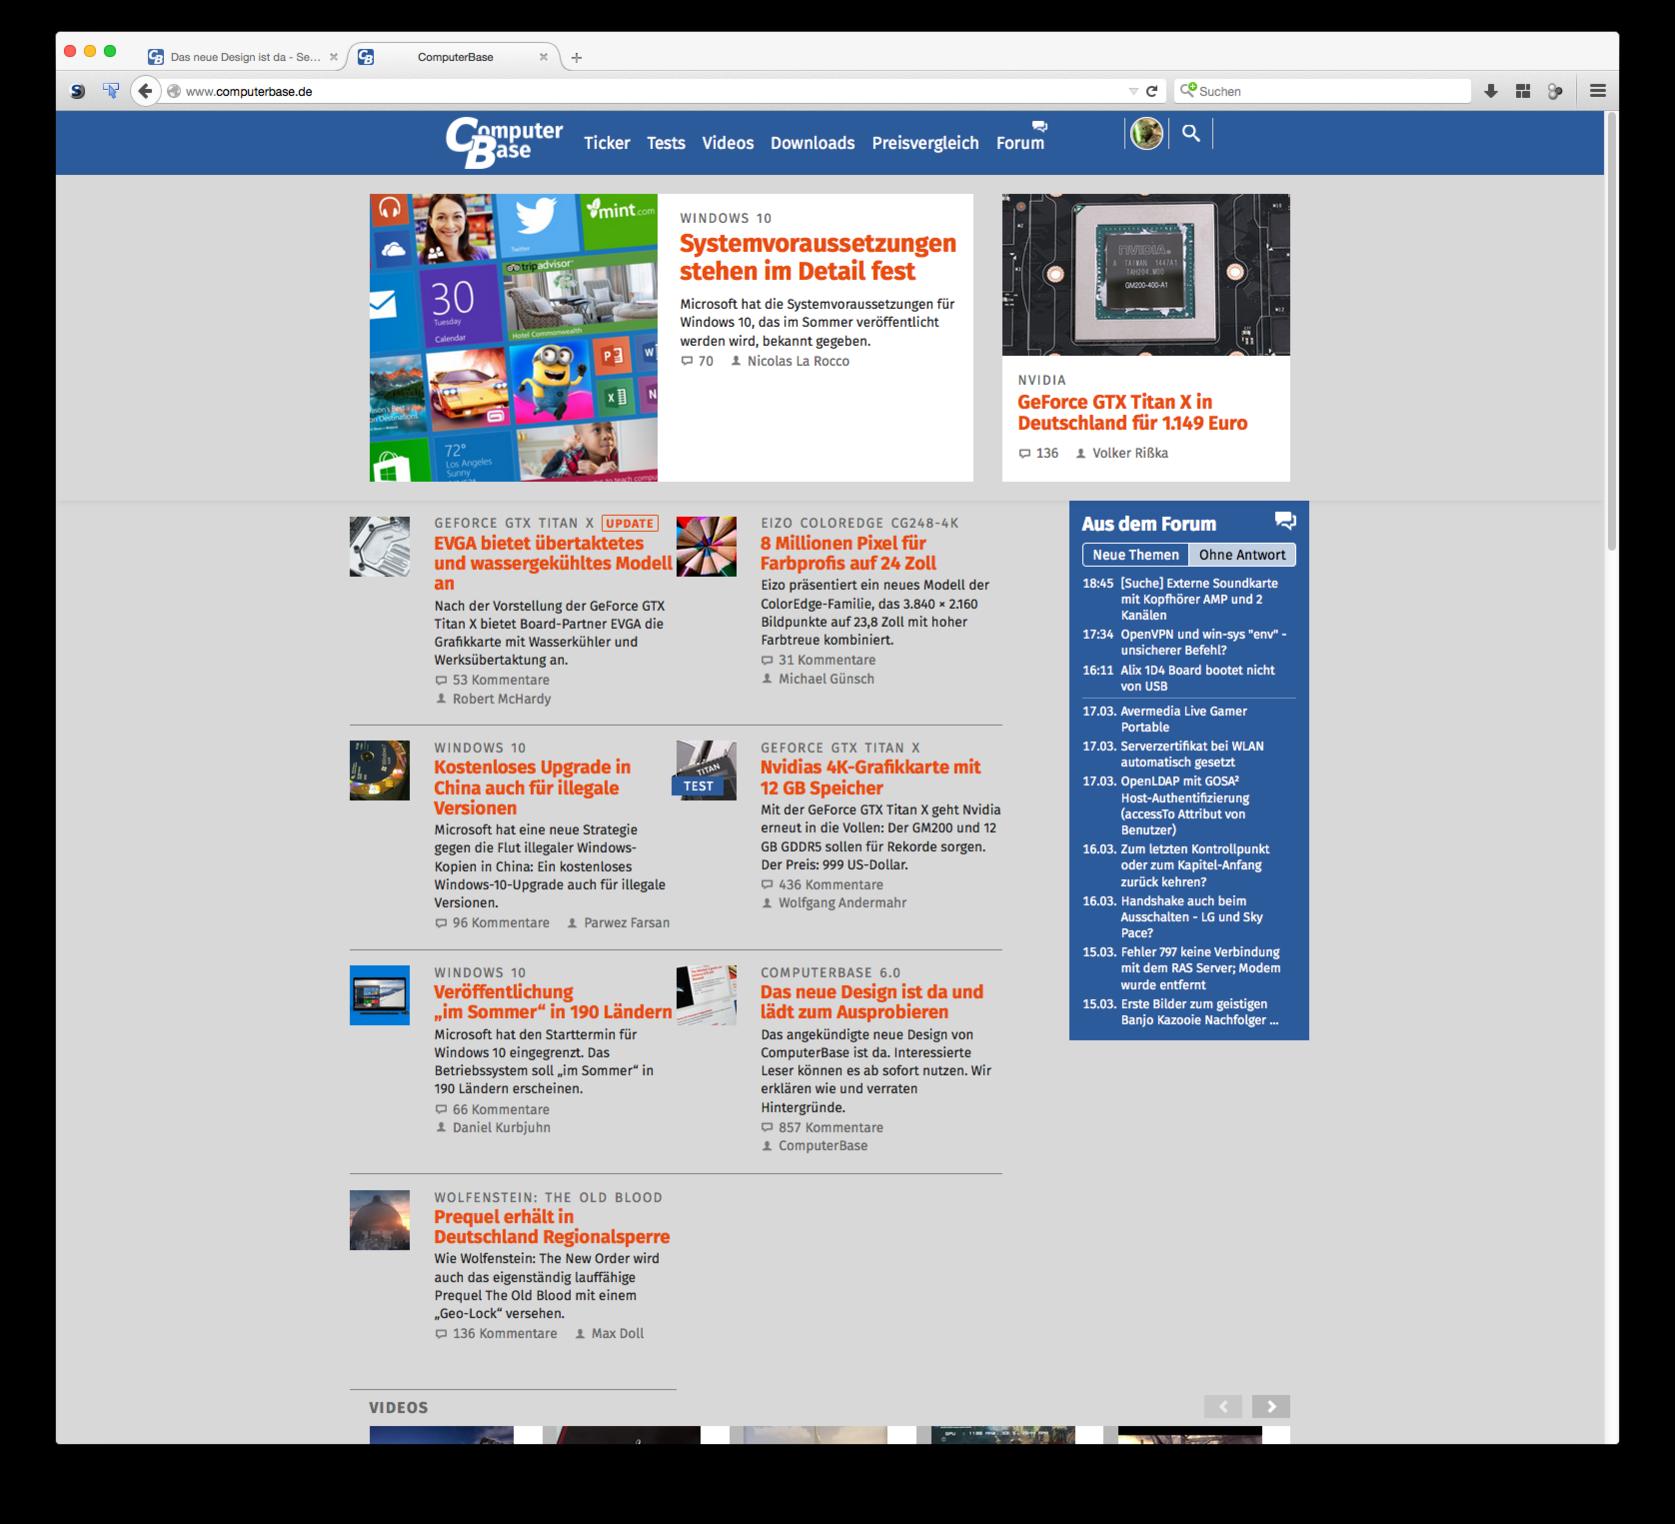This screenshot has height=1524, width=1675.
Task: Click the Windows 10 tiles feature image
Action: click(513, 338)
